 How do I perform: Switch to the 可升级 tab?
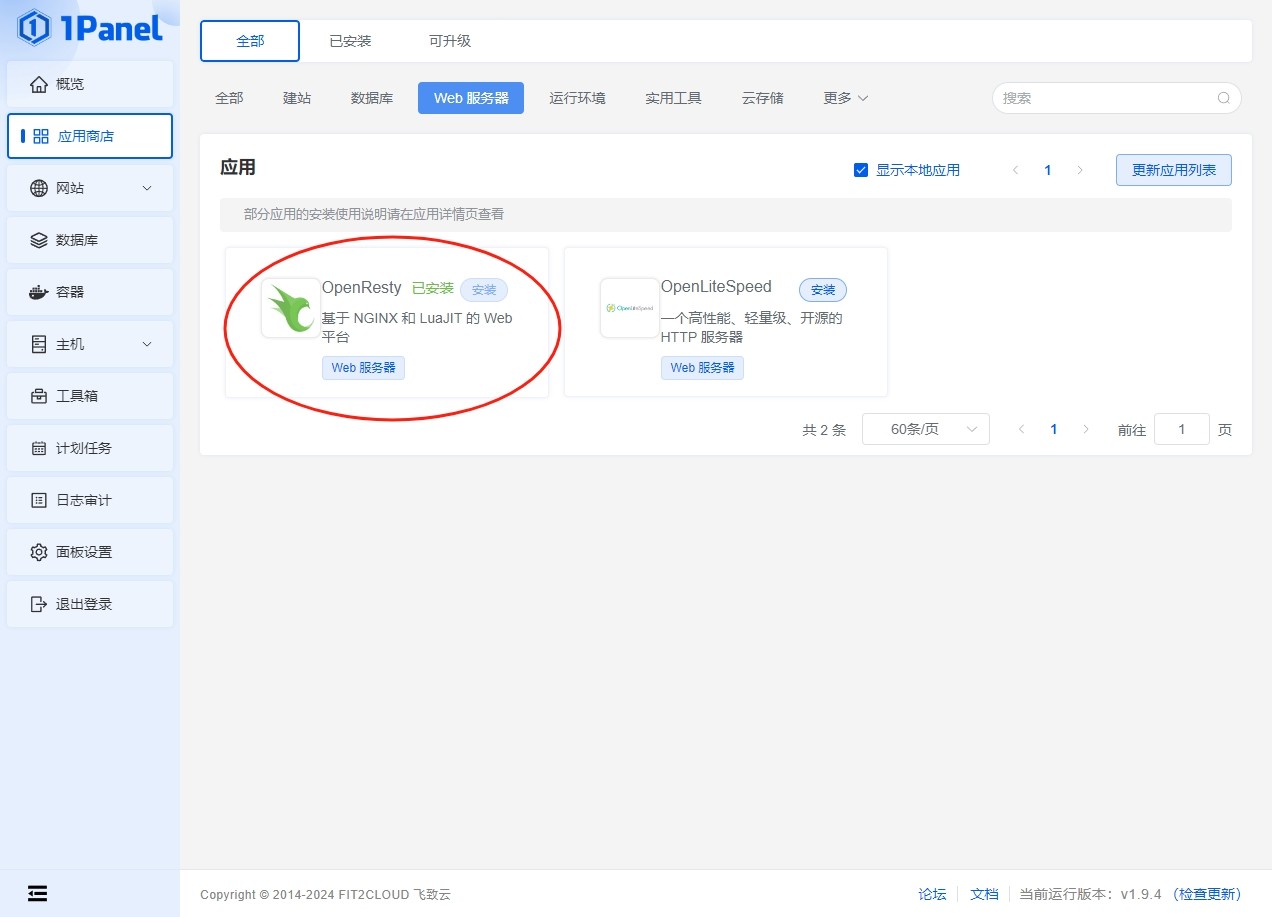(450, 41)
